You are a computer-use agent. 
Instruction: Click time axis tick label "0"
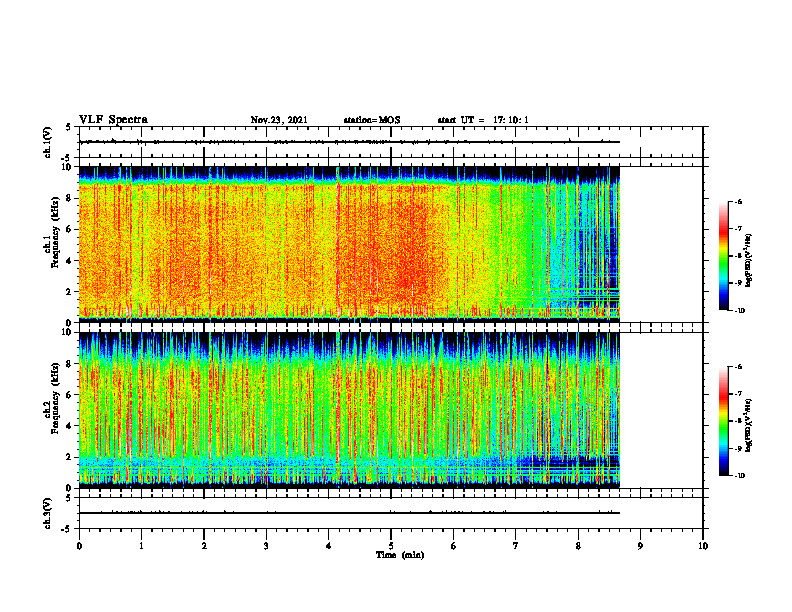tap(79, 546)
